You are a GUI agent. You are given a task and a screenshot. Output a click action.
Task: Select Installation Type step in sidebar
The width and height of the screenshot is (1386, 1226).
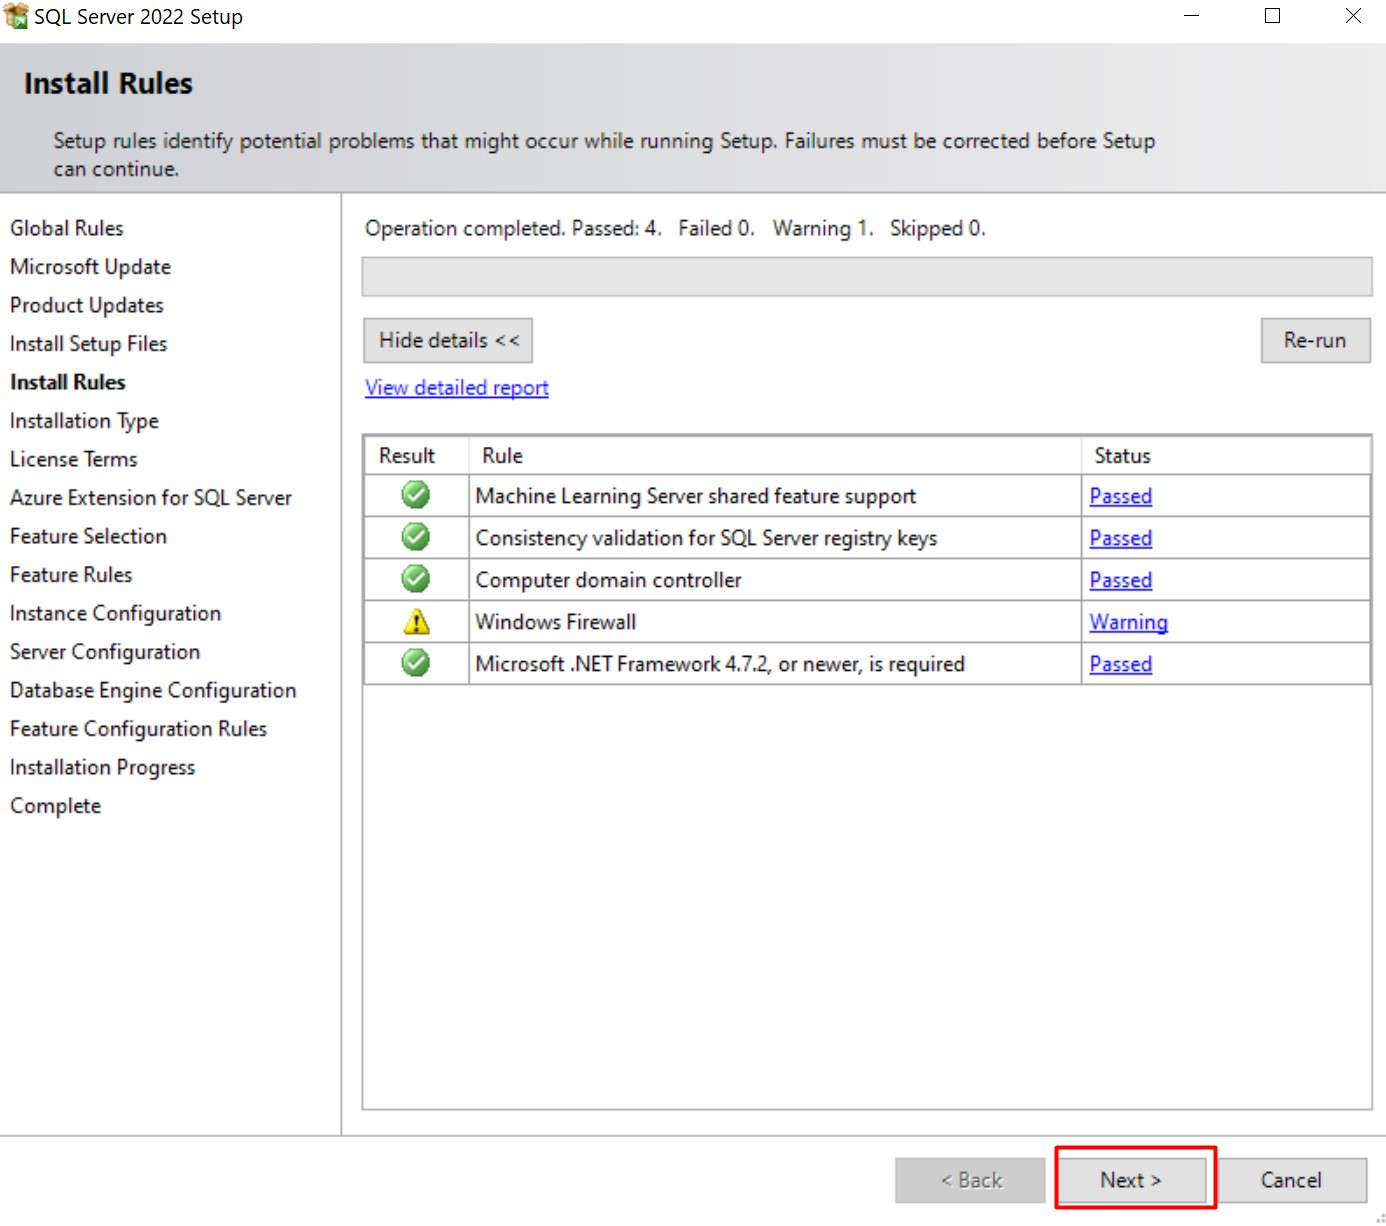pyautogui.click(x=85, y=421)
